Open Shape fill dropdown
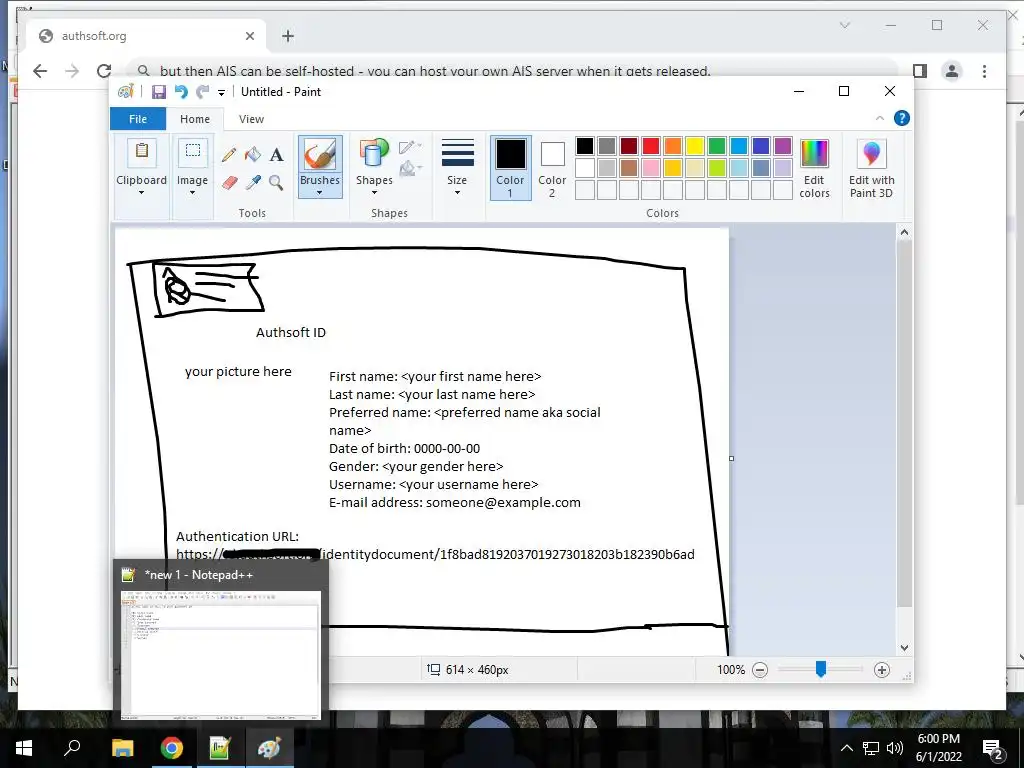 (411, 169)
